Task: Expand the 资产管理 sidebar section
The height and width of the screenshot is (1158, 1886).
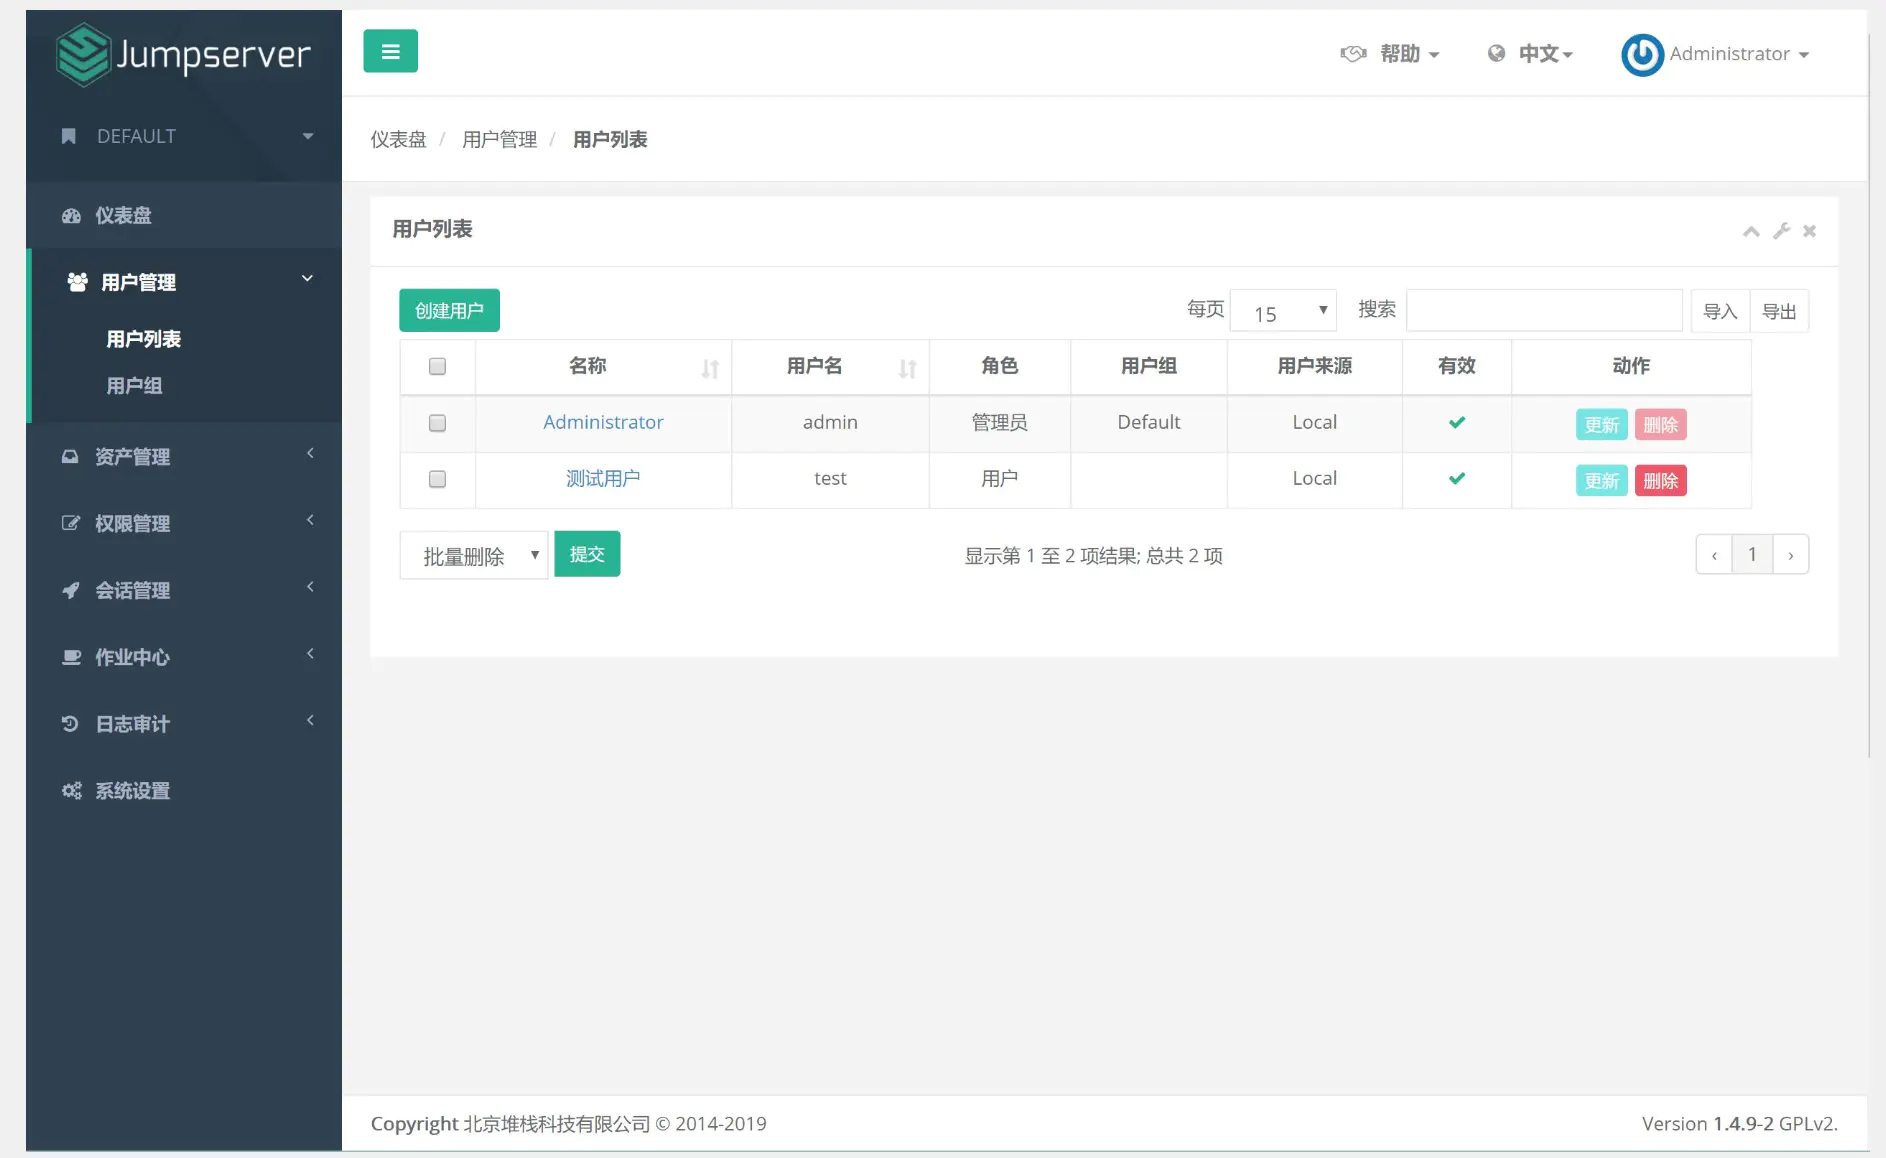Action: (x=310, y=454)
